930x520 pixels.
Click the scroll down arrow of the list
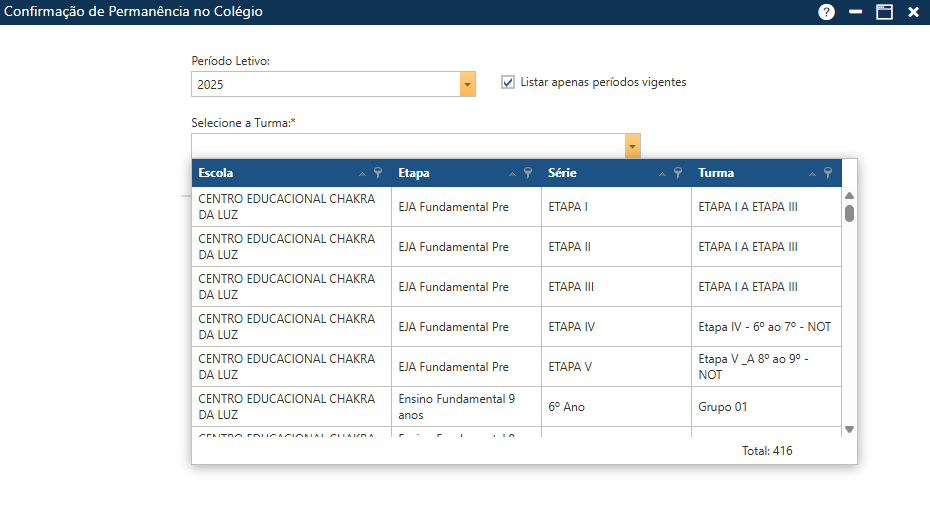[849, 429]
